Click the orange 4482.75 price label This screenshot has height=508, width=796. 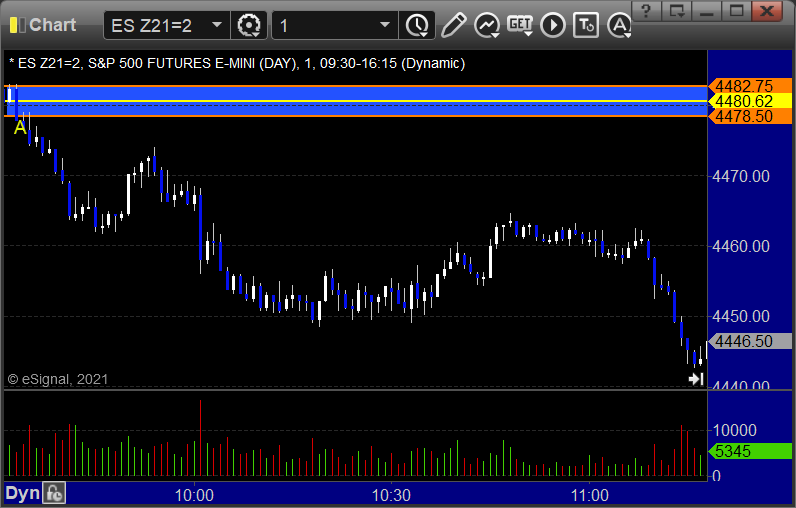(x=750, y=86)
